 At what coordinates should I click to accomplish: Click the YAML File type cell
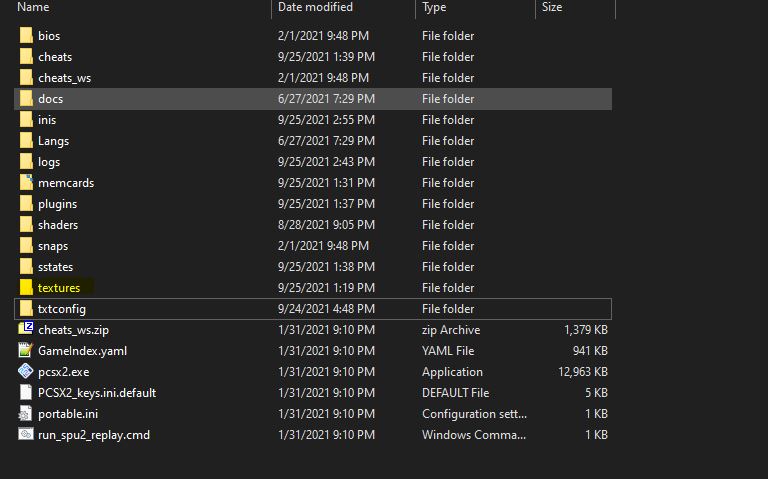448,351
